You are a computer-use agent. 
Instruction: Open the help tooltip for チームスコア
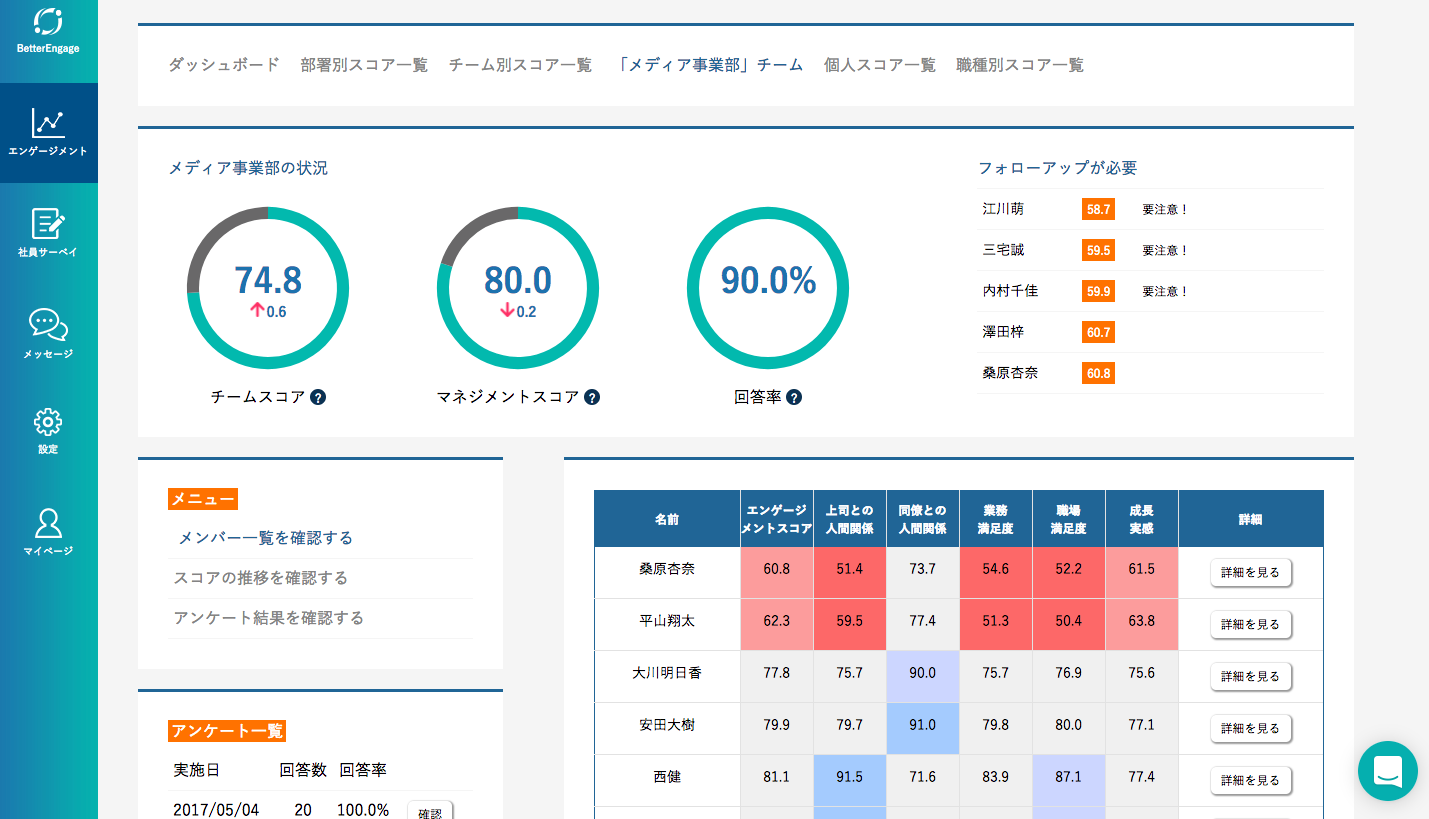[x=320, y=397]
